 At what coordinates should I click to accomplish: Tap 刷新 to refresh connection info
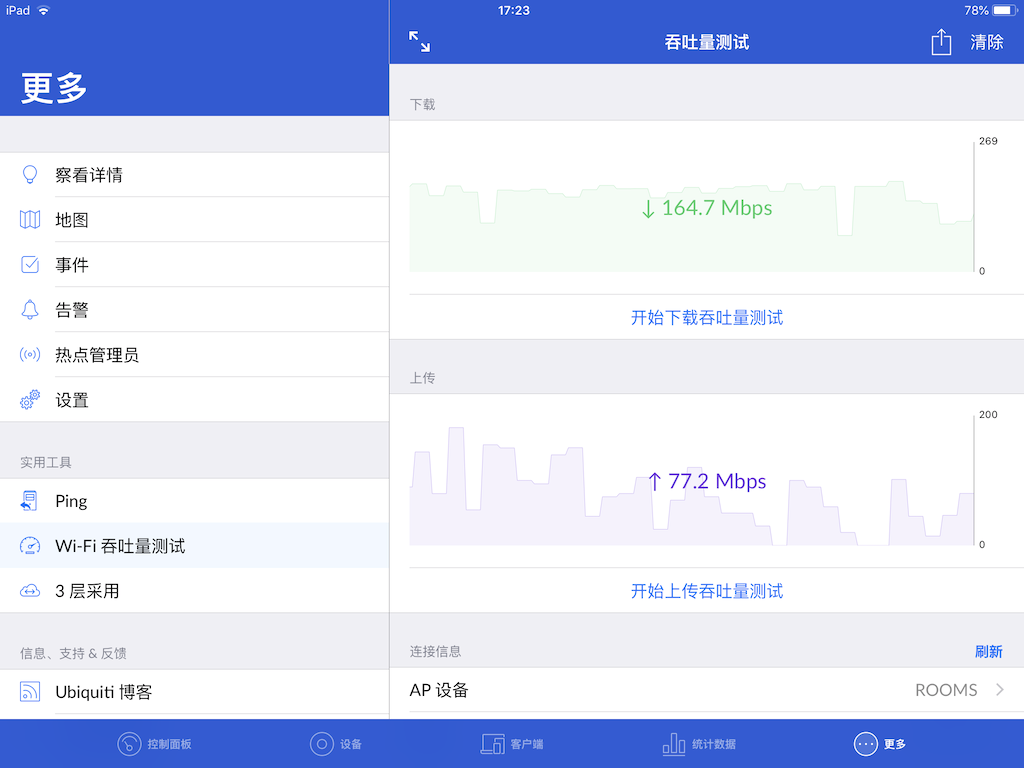pos(989,652)
